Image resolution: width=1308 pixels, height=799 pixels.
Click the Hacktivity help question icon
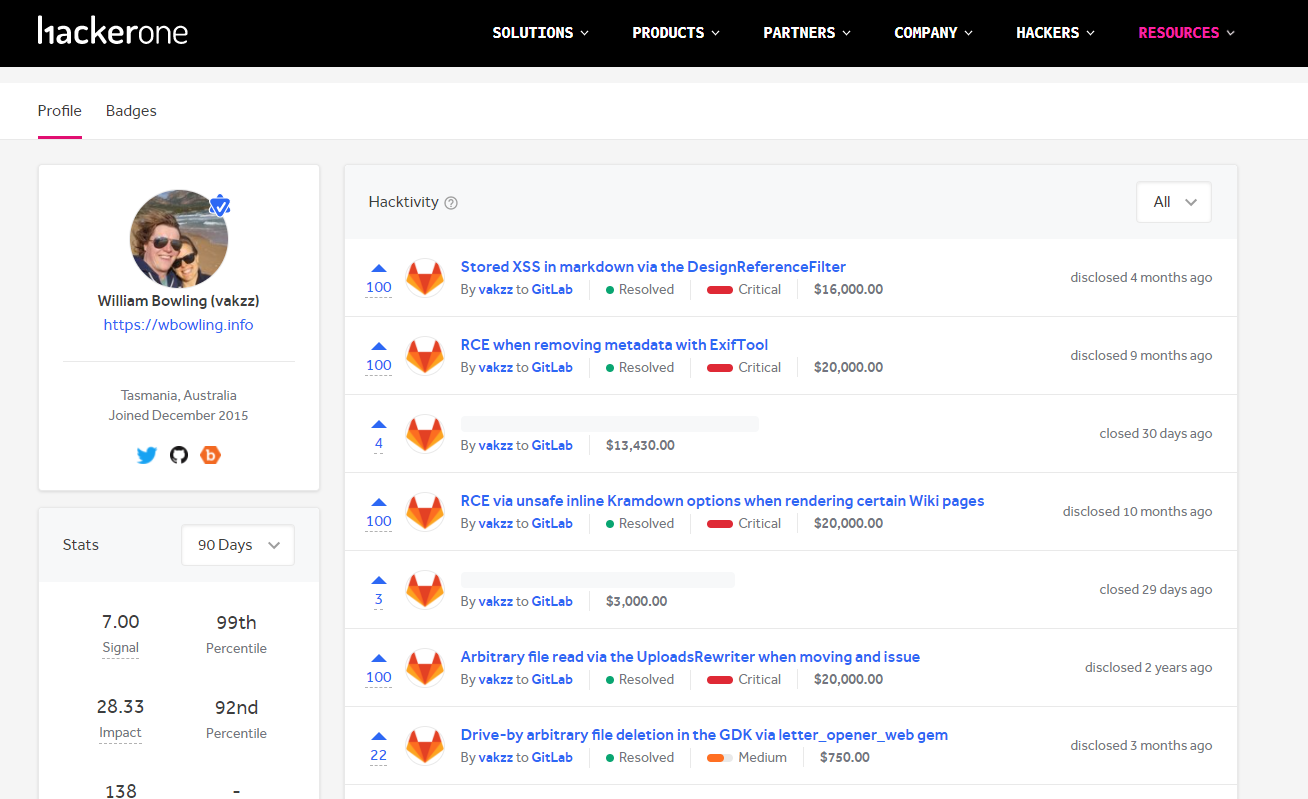coord(451,203)
